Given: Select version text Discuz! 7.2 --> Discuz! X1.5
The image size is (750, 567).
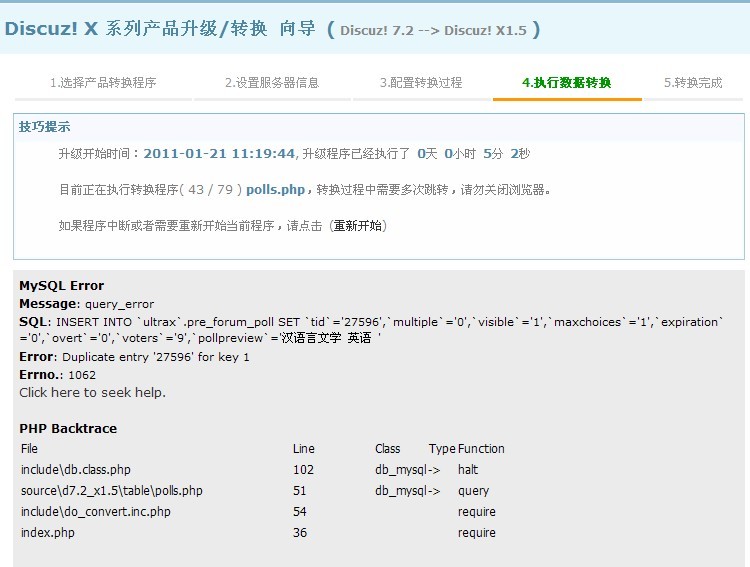Looking at the screenshot, I should tap(433, 31).
